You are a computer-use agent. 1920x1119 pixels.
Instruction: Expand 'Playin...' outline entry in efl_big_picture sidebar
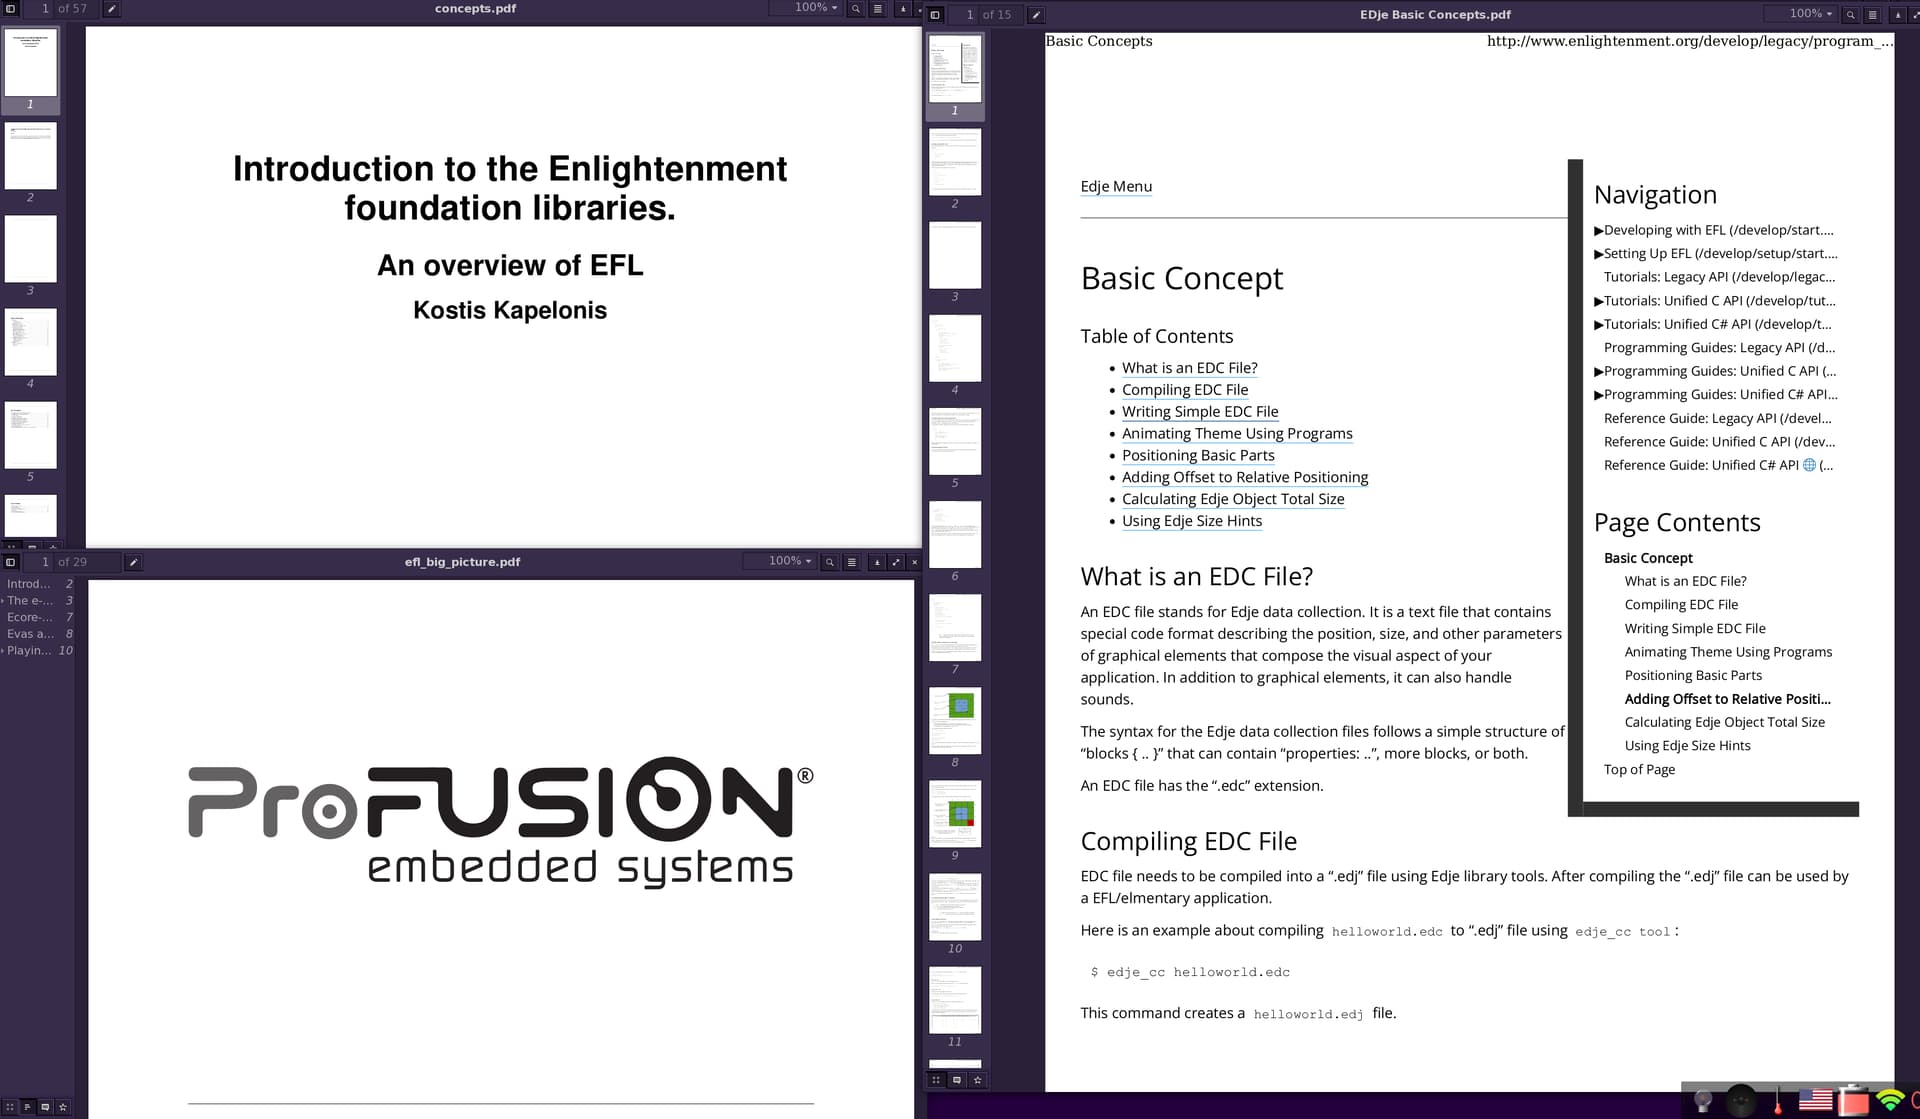(3, 651)
